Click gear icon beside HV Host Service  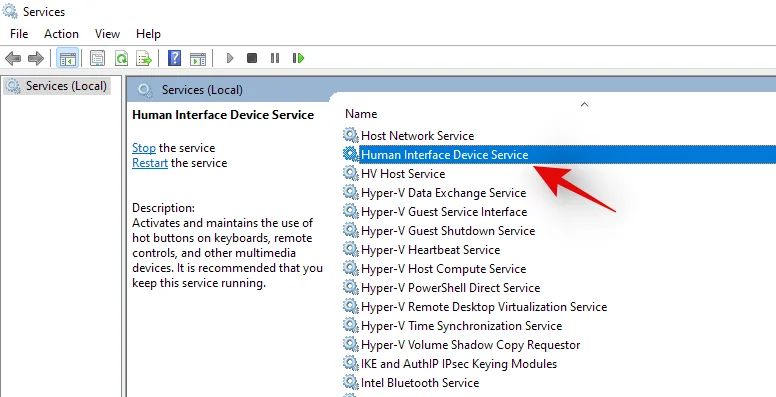coord(350,173)
